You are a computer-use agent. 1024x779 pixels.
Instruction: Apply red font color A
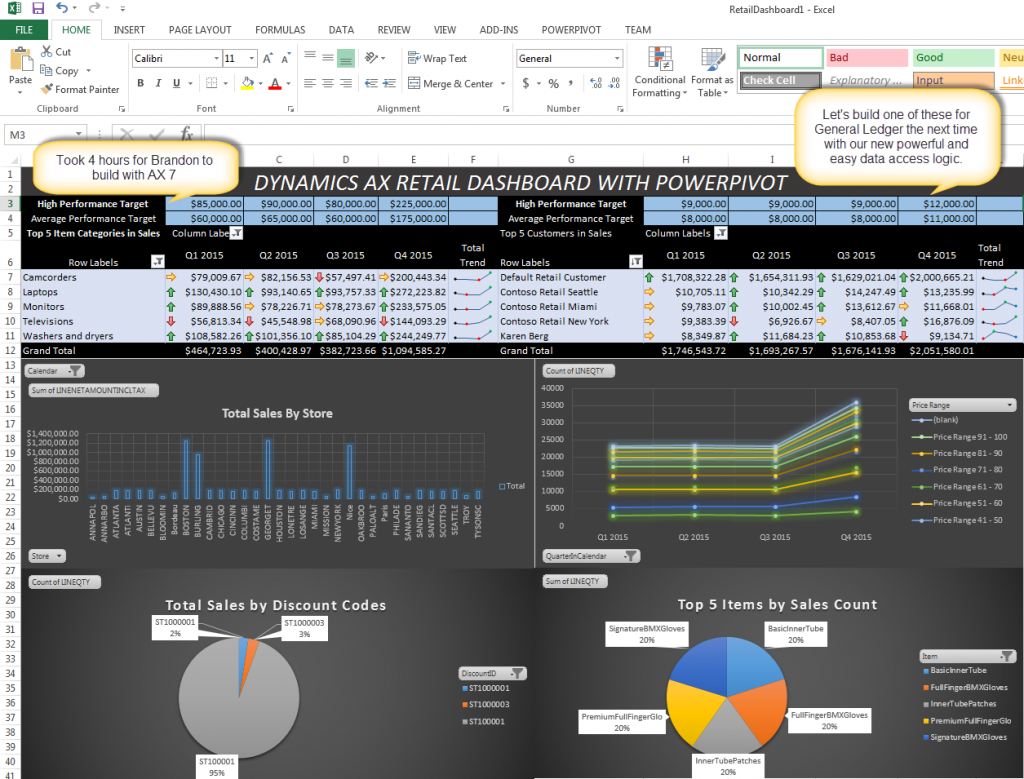coord(275,83)
